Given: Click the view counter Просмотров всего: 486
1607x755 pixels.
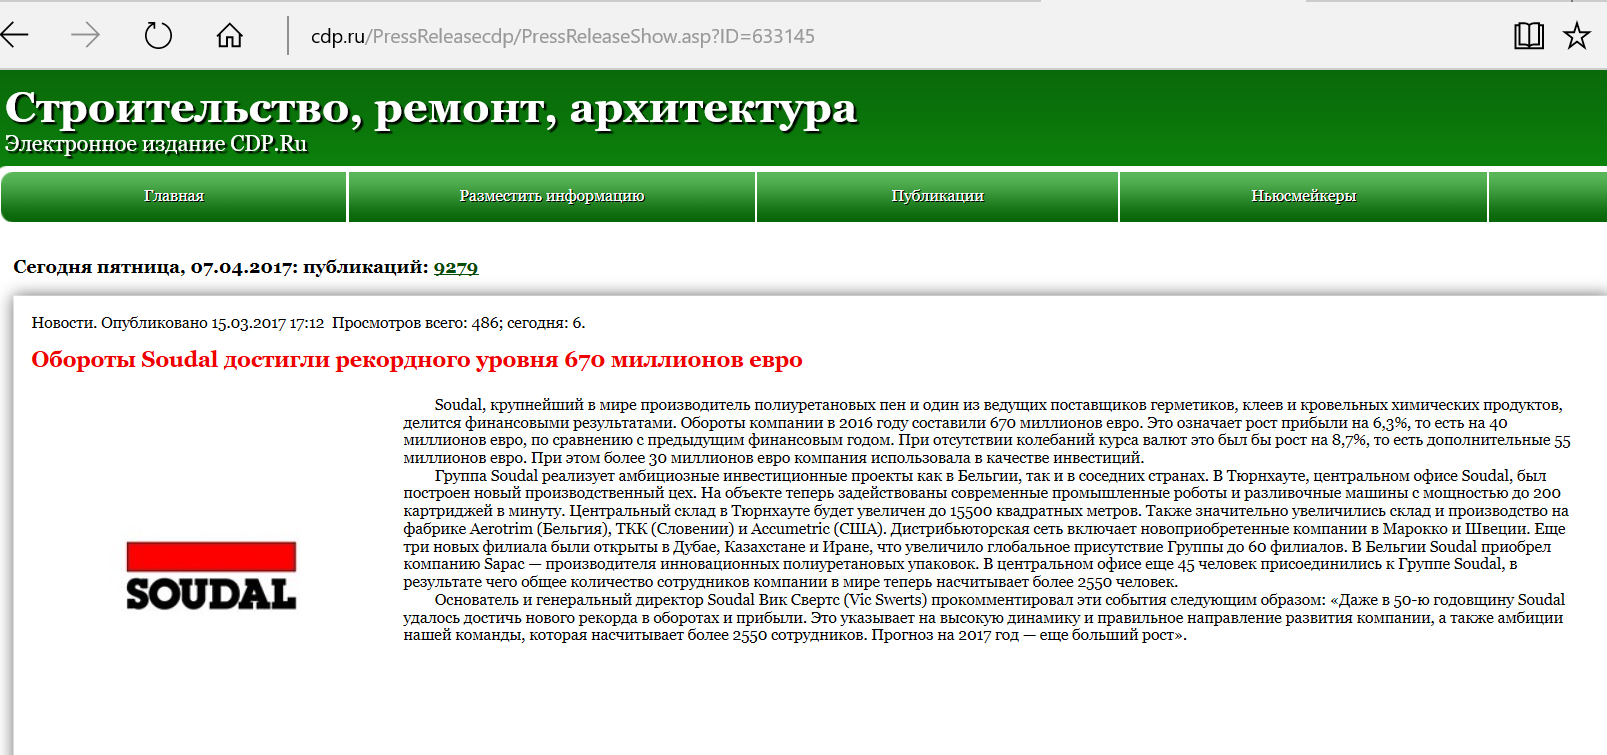Looking at the screenshot, I should click(x=416, y=323).
